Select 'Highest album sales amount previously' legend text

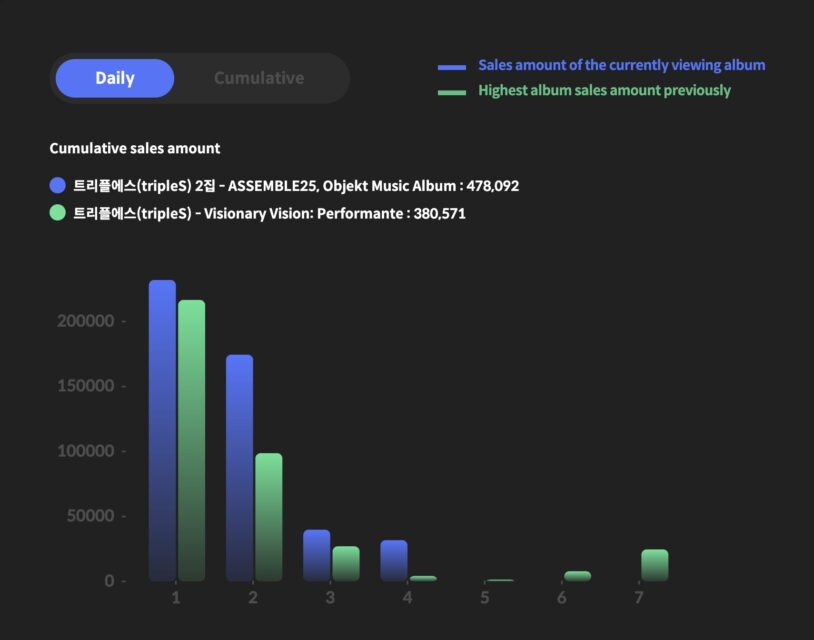coord(604,90)
